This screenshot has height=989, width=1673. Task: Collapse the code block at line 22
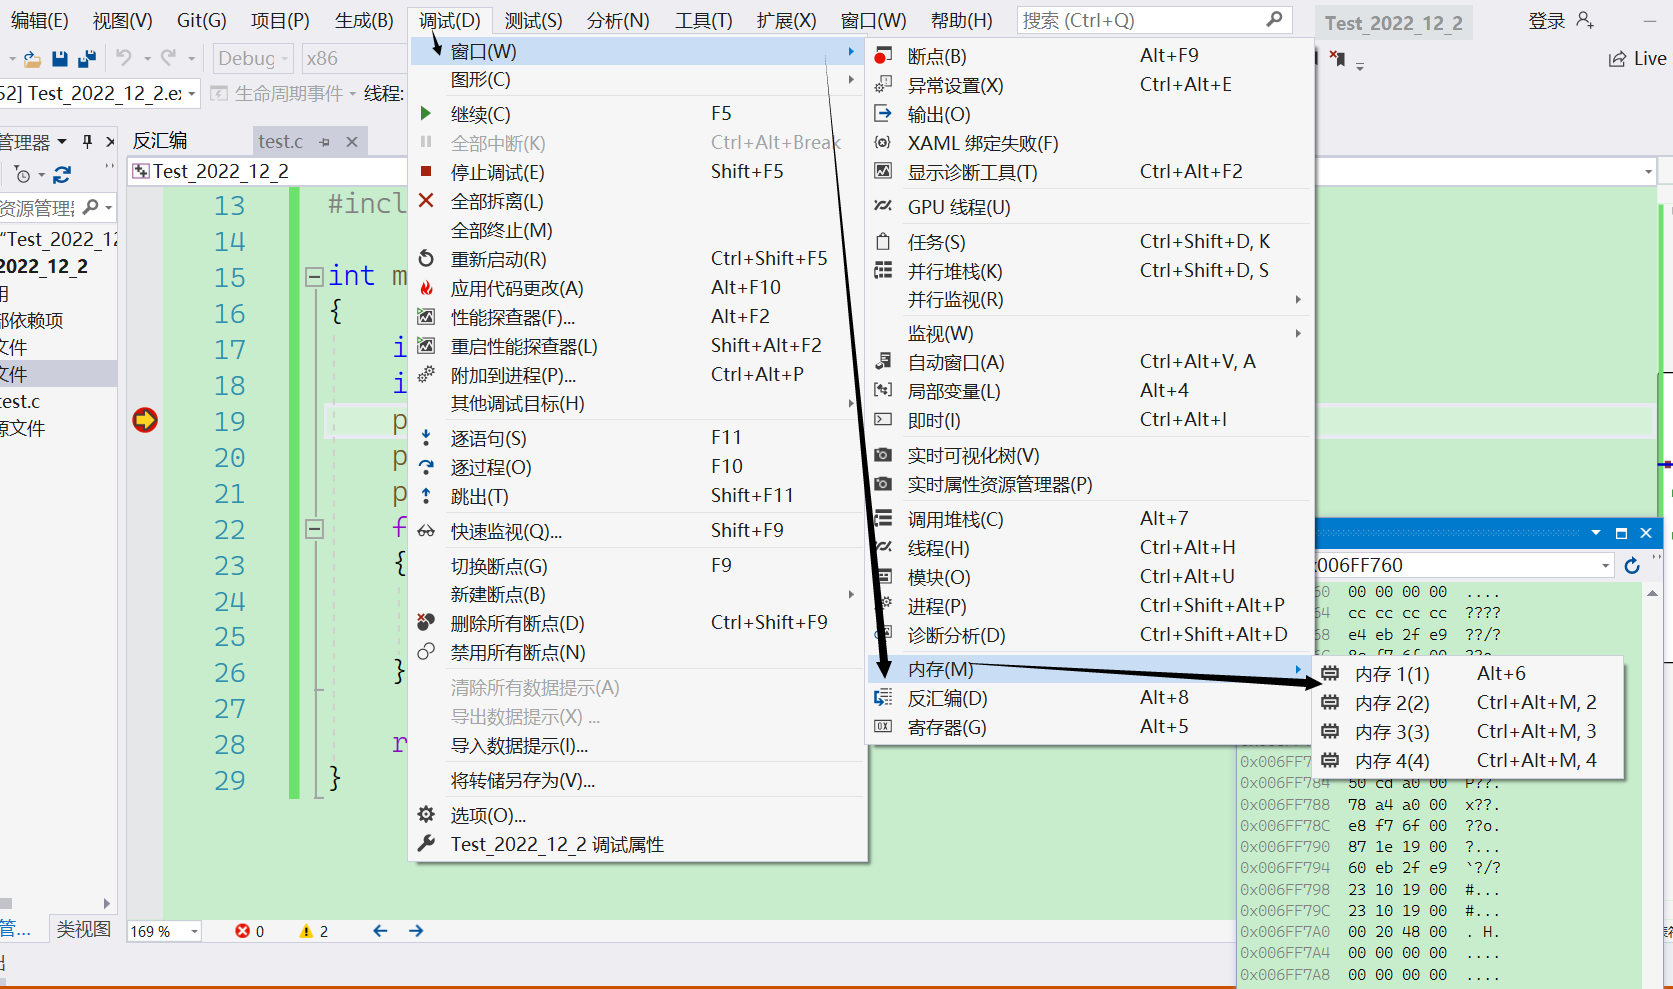tap(314, 529)
